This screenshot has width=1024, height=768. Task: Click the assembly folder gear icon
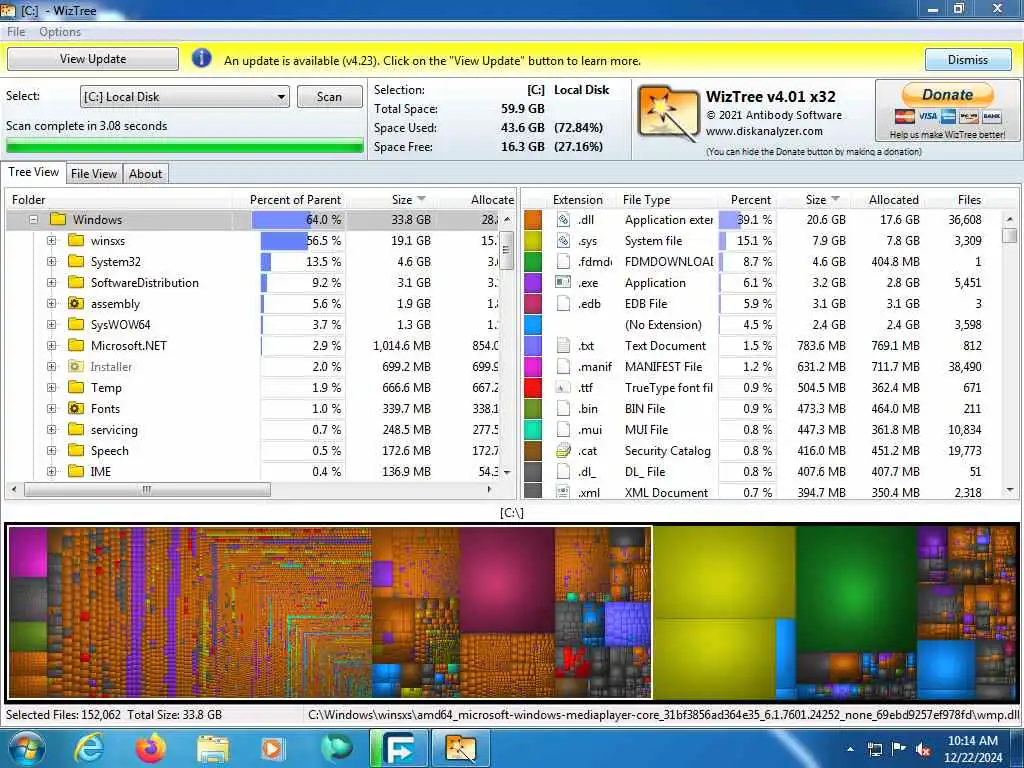76,304
